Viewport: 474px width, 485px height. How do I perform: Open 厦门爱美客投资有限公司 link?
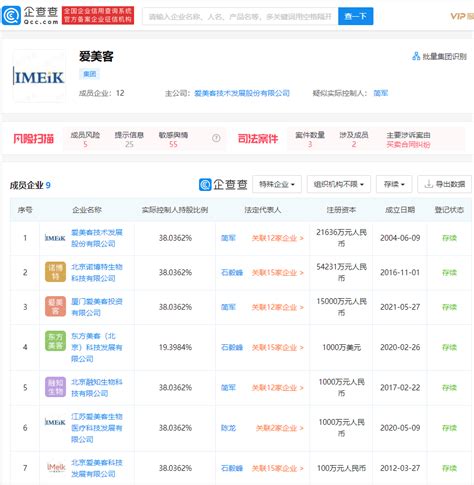[x=97, y=307]
